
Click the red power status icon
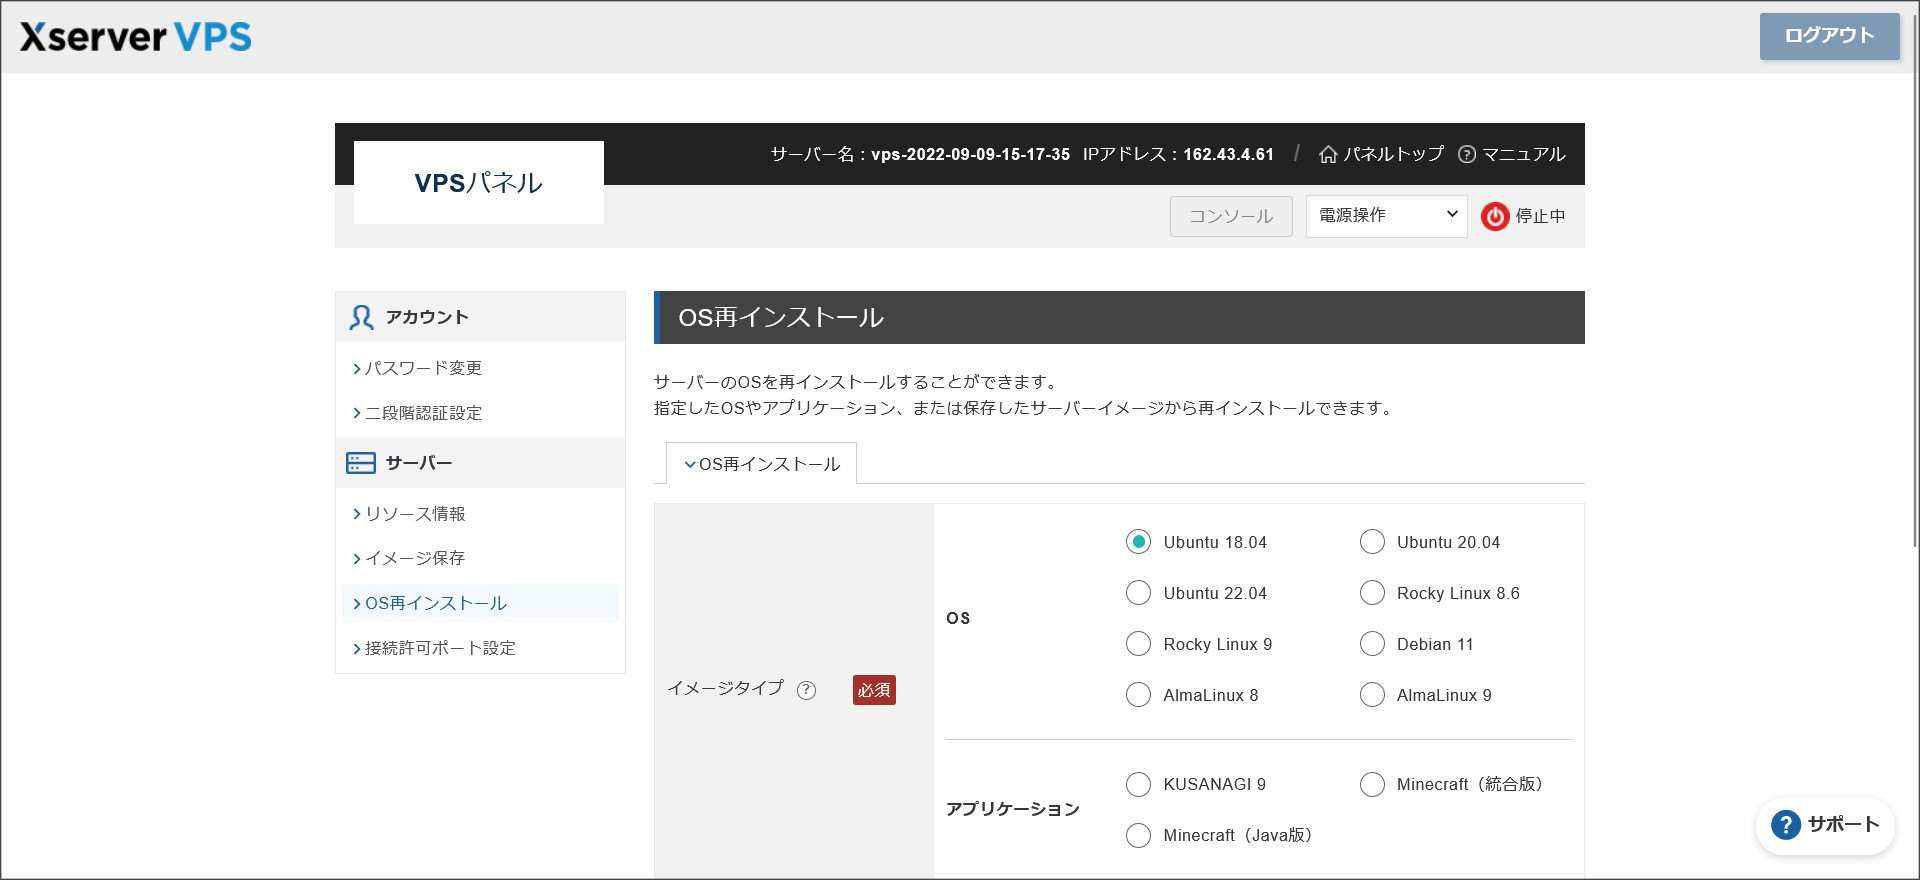click(x=1495, y=216)
